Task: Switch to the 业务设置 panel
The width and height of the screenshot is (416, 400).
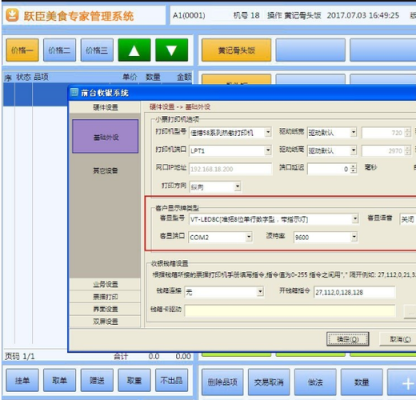Action: 105,284
